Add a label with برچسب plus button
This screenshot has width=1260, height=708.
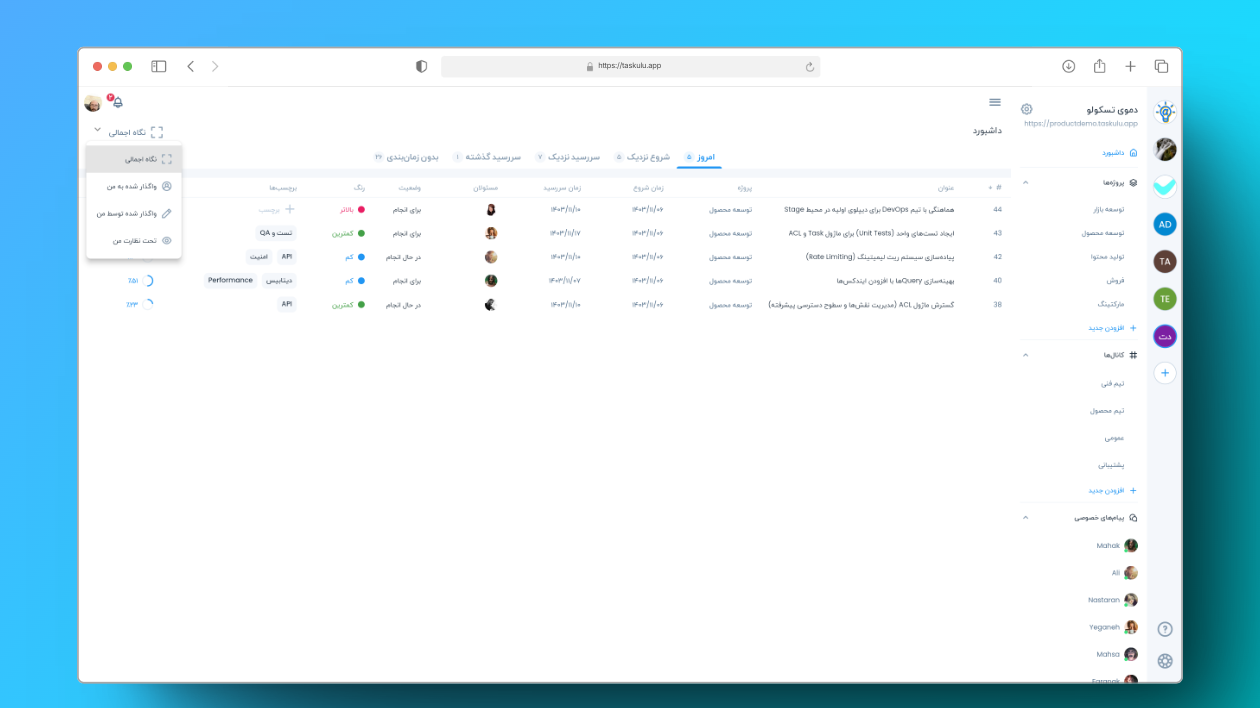pos(276,210)
